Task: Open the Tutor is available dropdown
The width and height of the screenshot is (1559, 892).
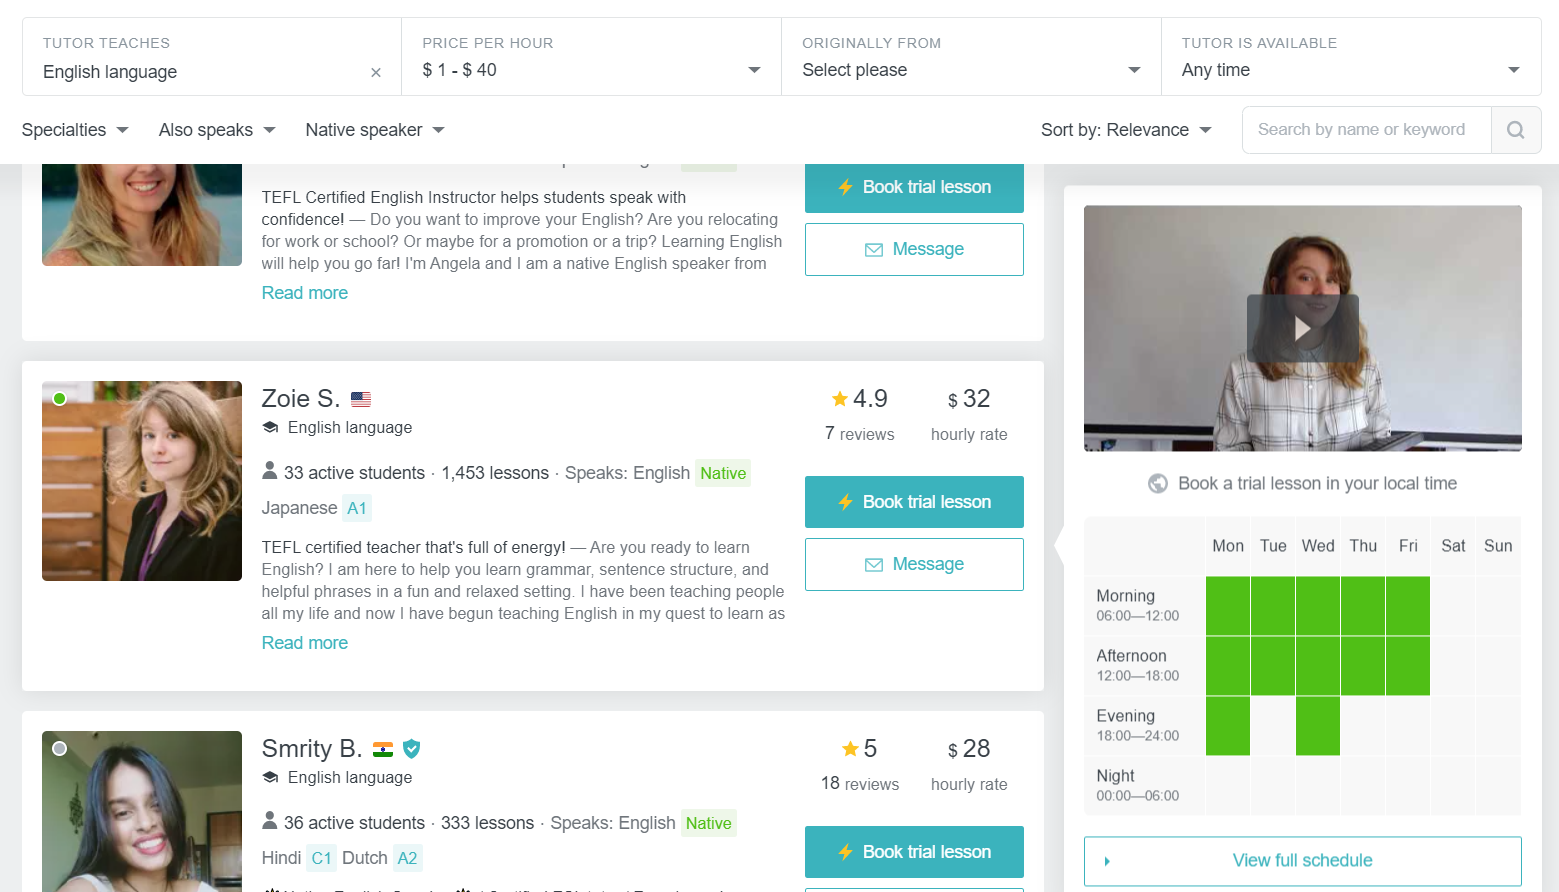Action: (x=1350, y=70)
